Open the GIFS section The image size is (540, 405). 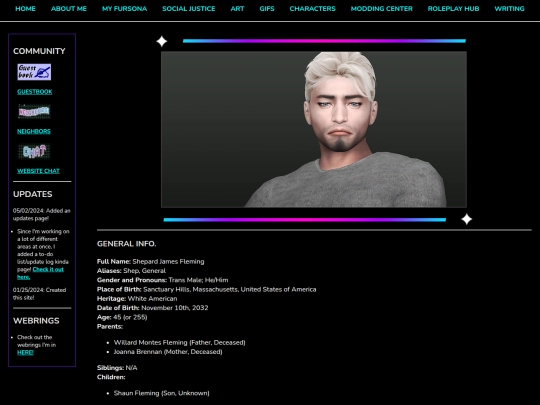267,9
